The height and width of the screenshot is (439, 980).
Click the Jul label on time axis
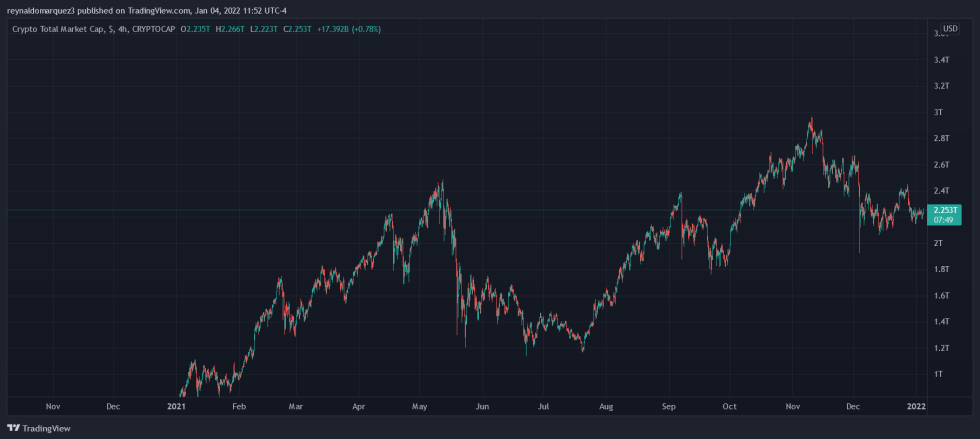543,406
